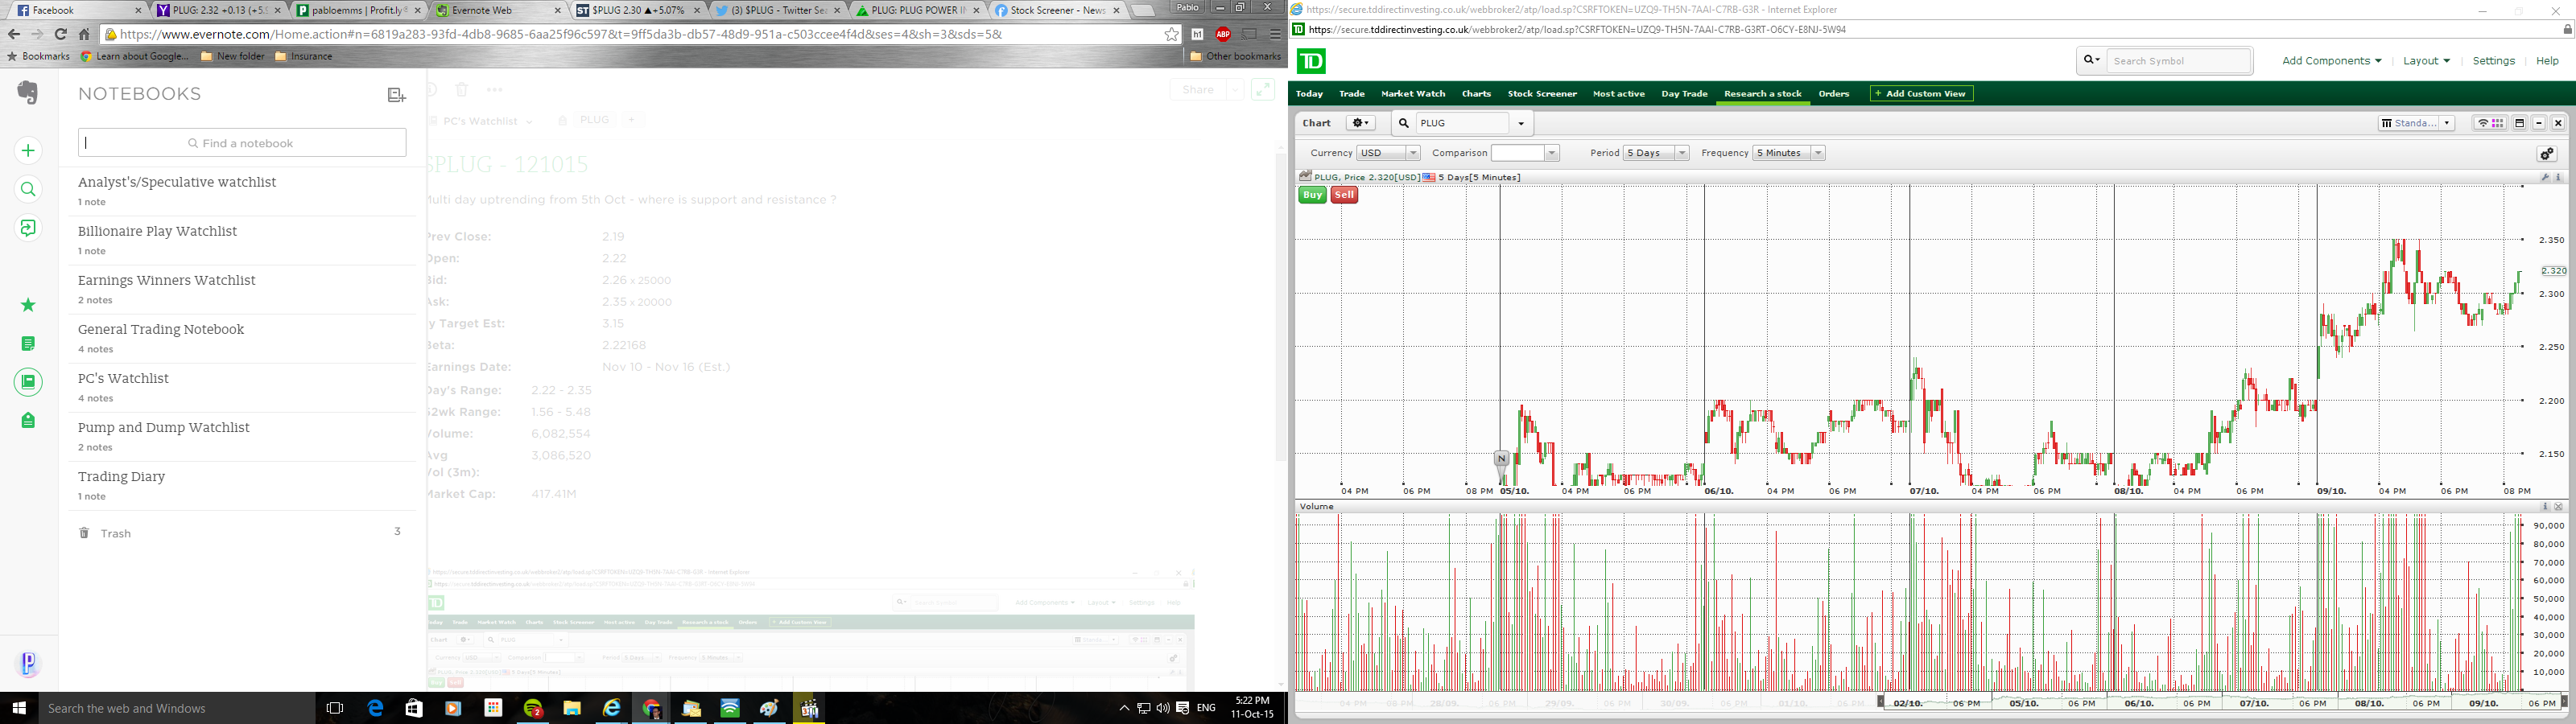Open the Currency USD dropdown

[1388, 154]
